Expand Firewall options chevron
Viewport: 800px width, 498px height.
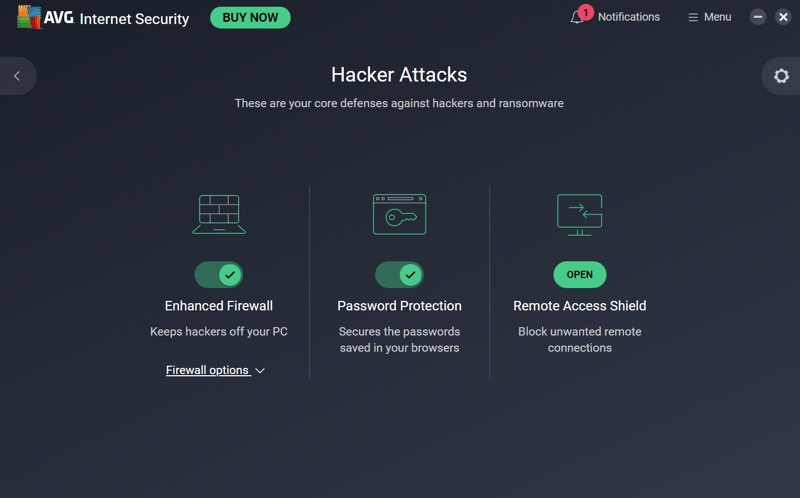[x=260, y=370]
